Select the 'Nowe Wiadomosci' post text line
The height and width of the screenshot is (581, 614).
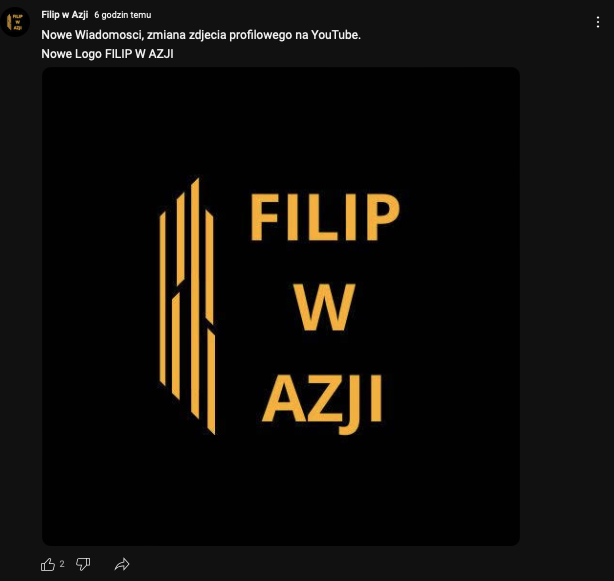point(201,35)
